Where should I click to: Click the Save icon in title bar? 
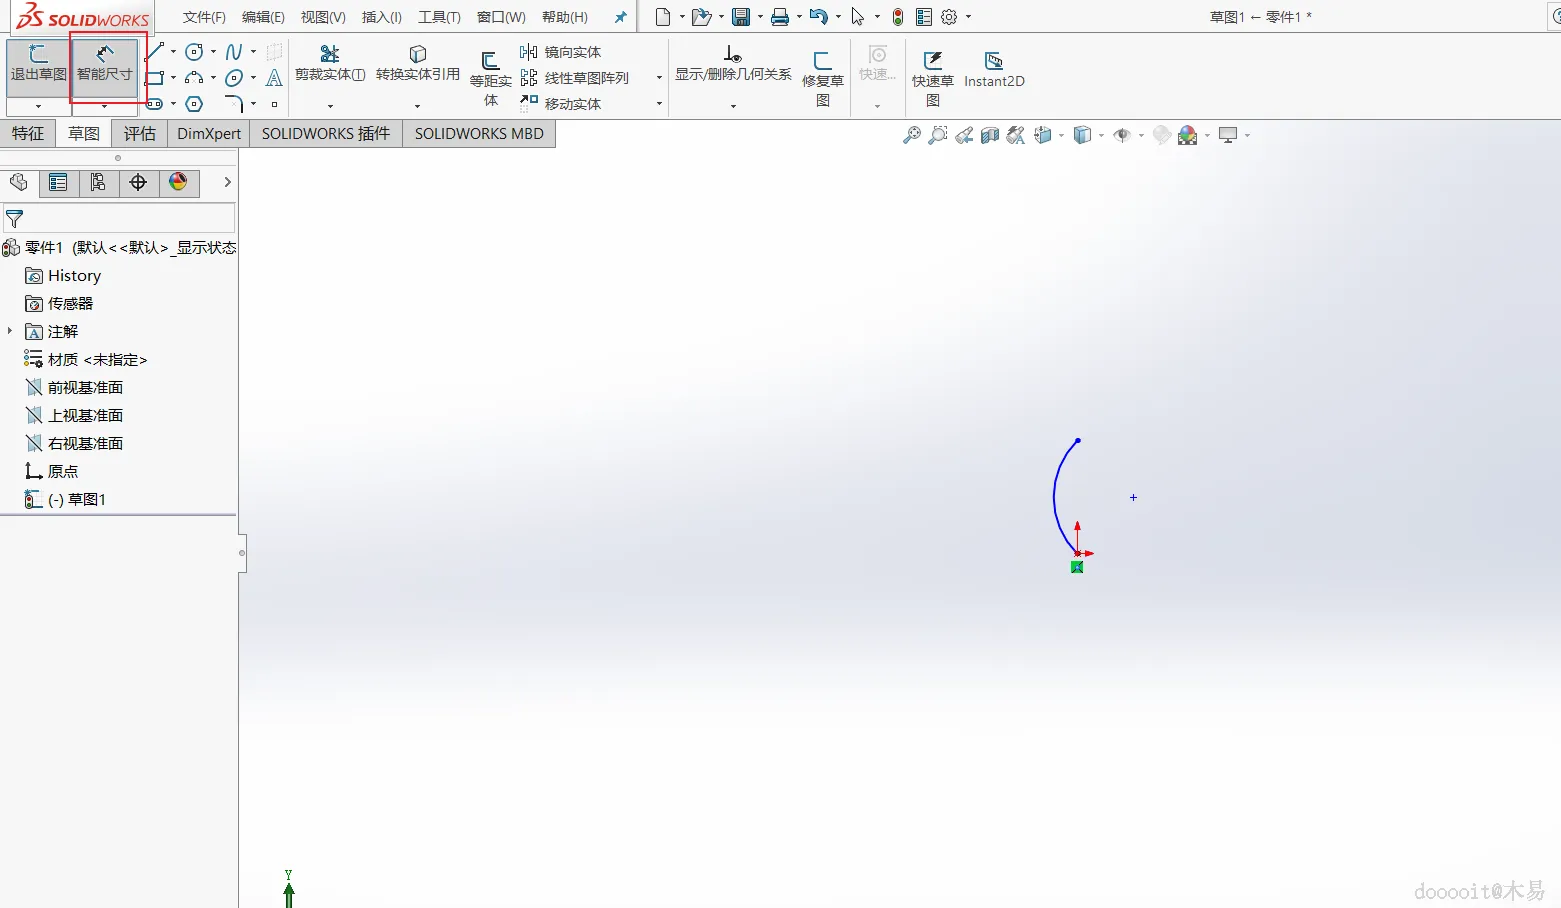(741, 17)
